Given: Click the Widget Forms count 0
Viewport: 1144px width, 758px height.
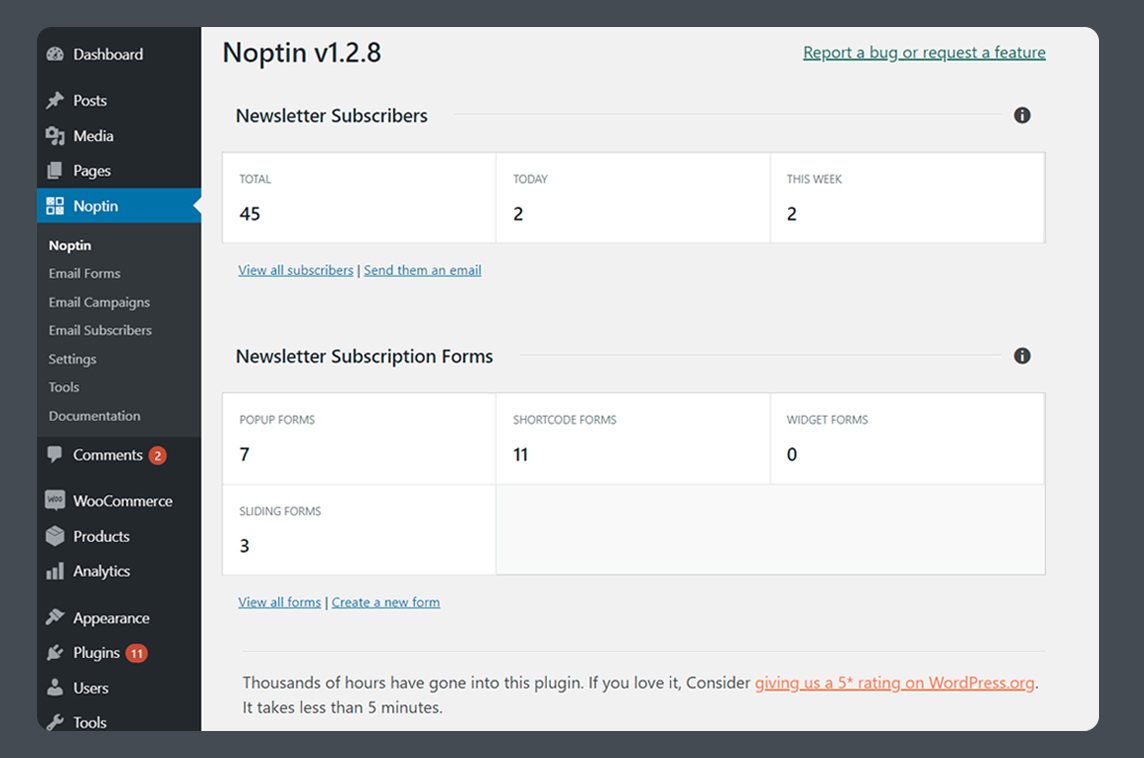Looking at the screenshot, I should (x=792, y=455).
